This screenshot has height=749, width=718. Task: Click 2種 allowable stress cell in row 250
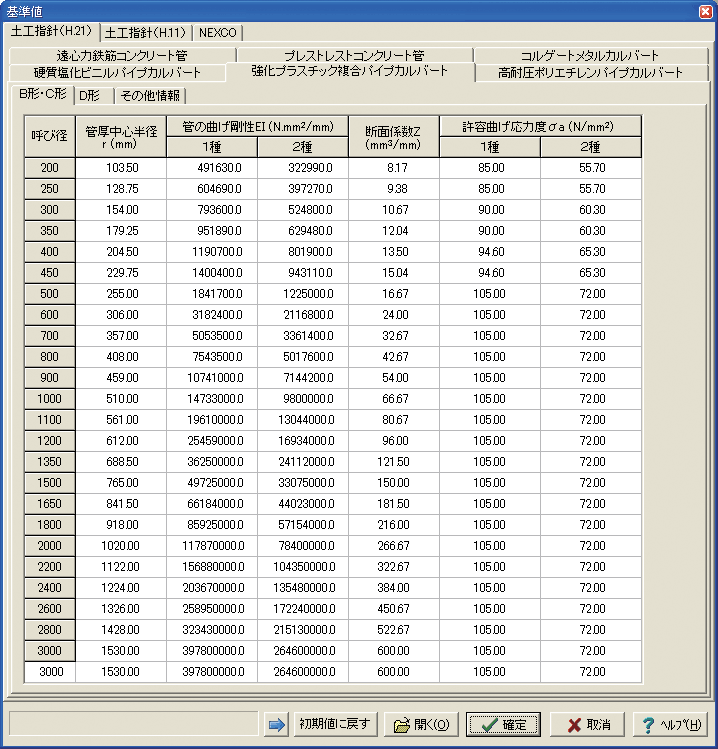coord(591,189)
